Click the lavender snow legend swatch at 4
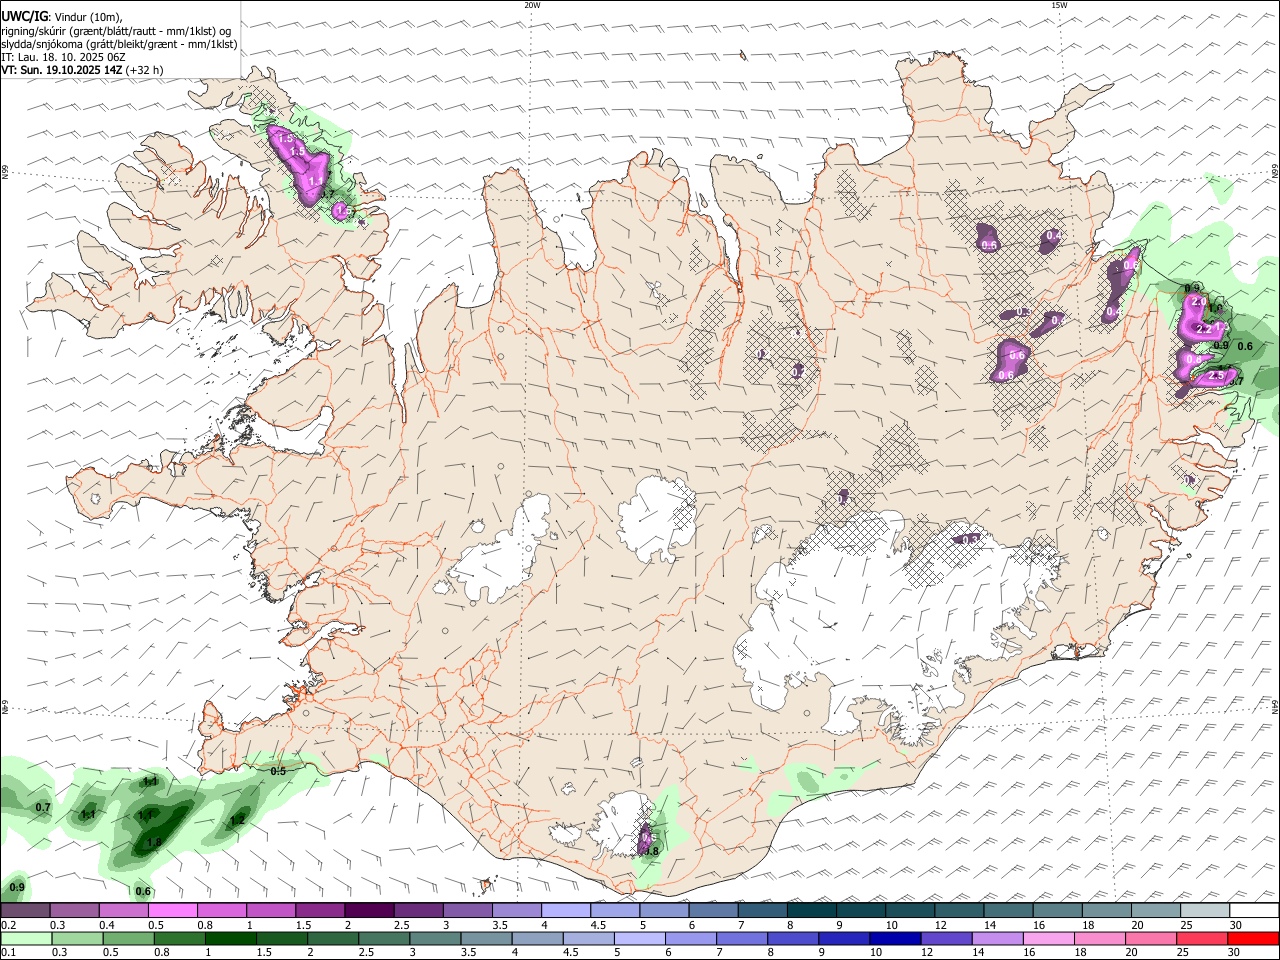 566,911
